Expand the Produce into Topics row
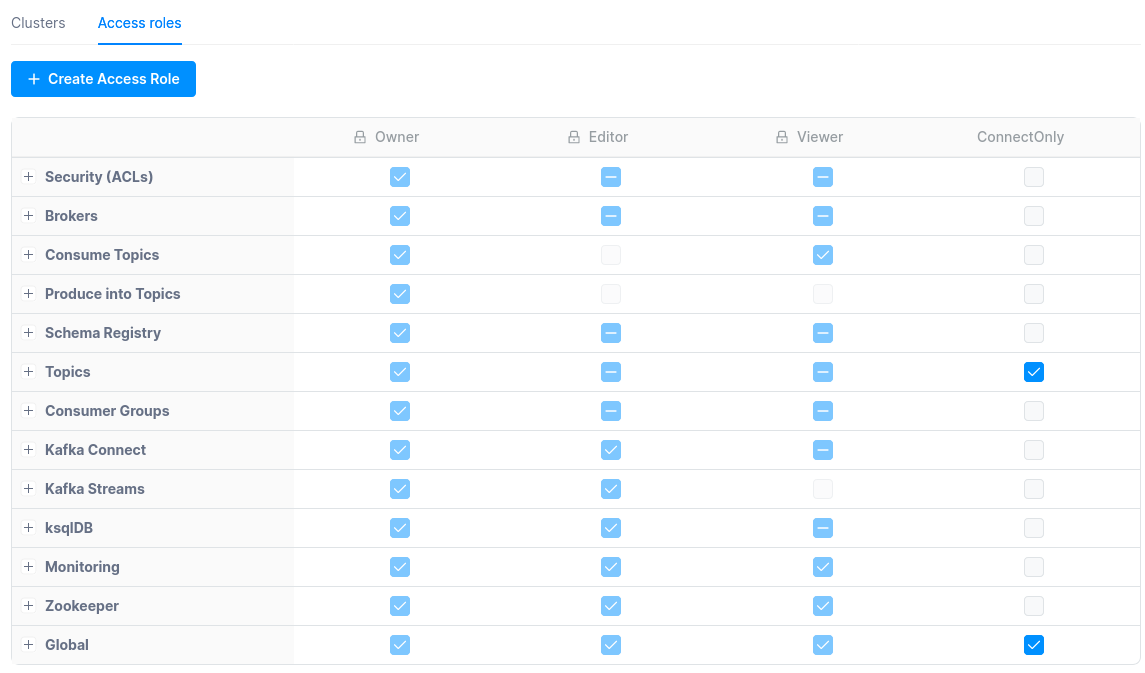This screenshot has height=673, width=1145. (28, 293)
